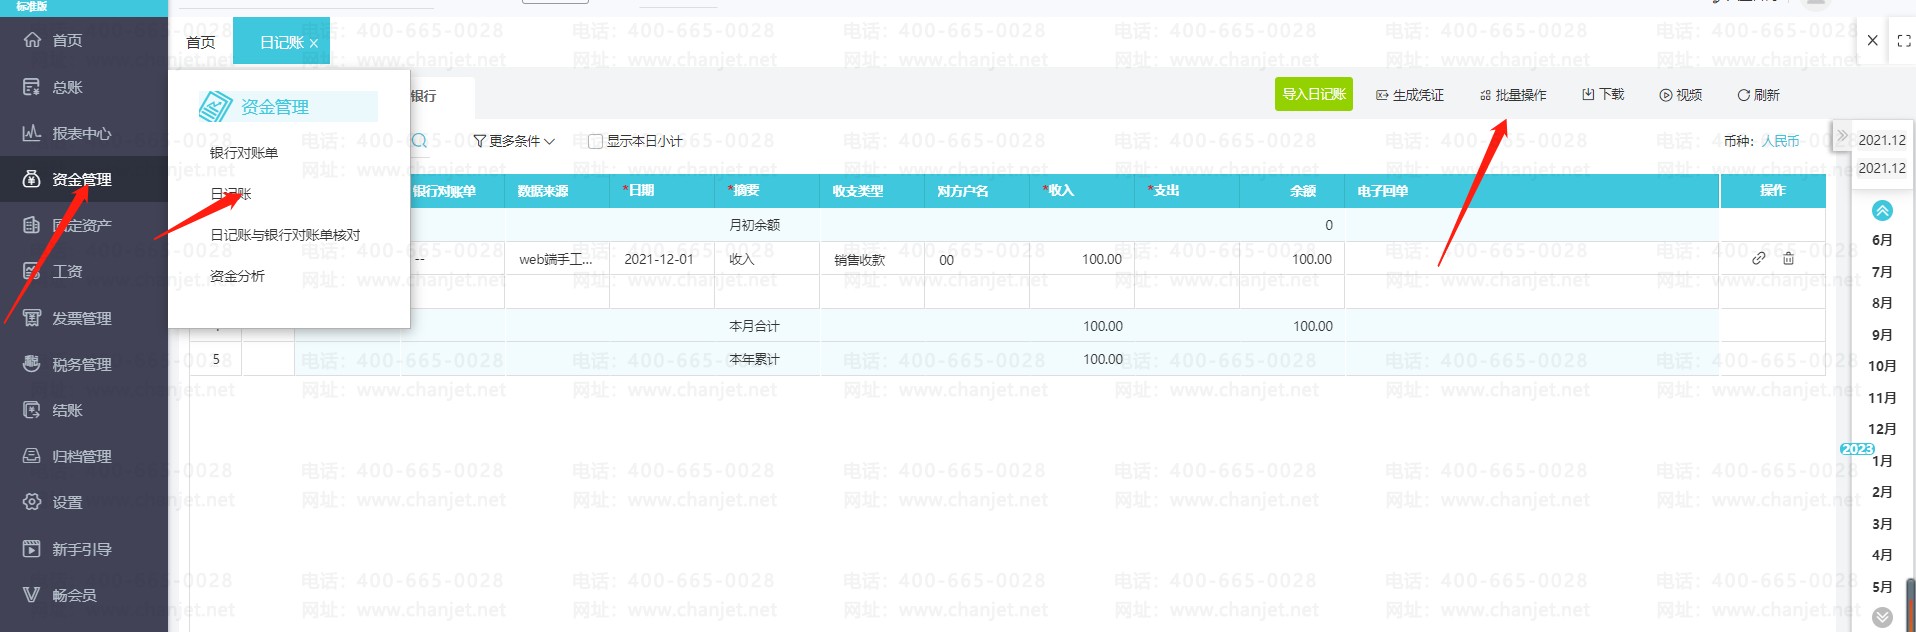Image resolution: width=1916 pixels, height=632 pixels.
Task: Click the search magnifier icon
Action: point(420,141)
